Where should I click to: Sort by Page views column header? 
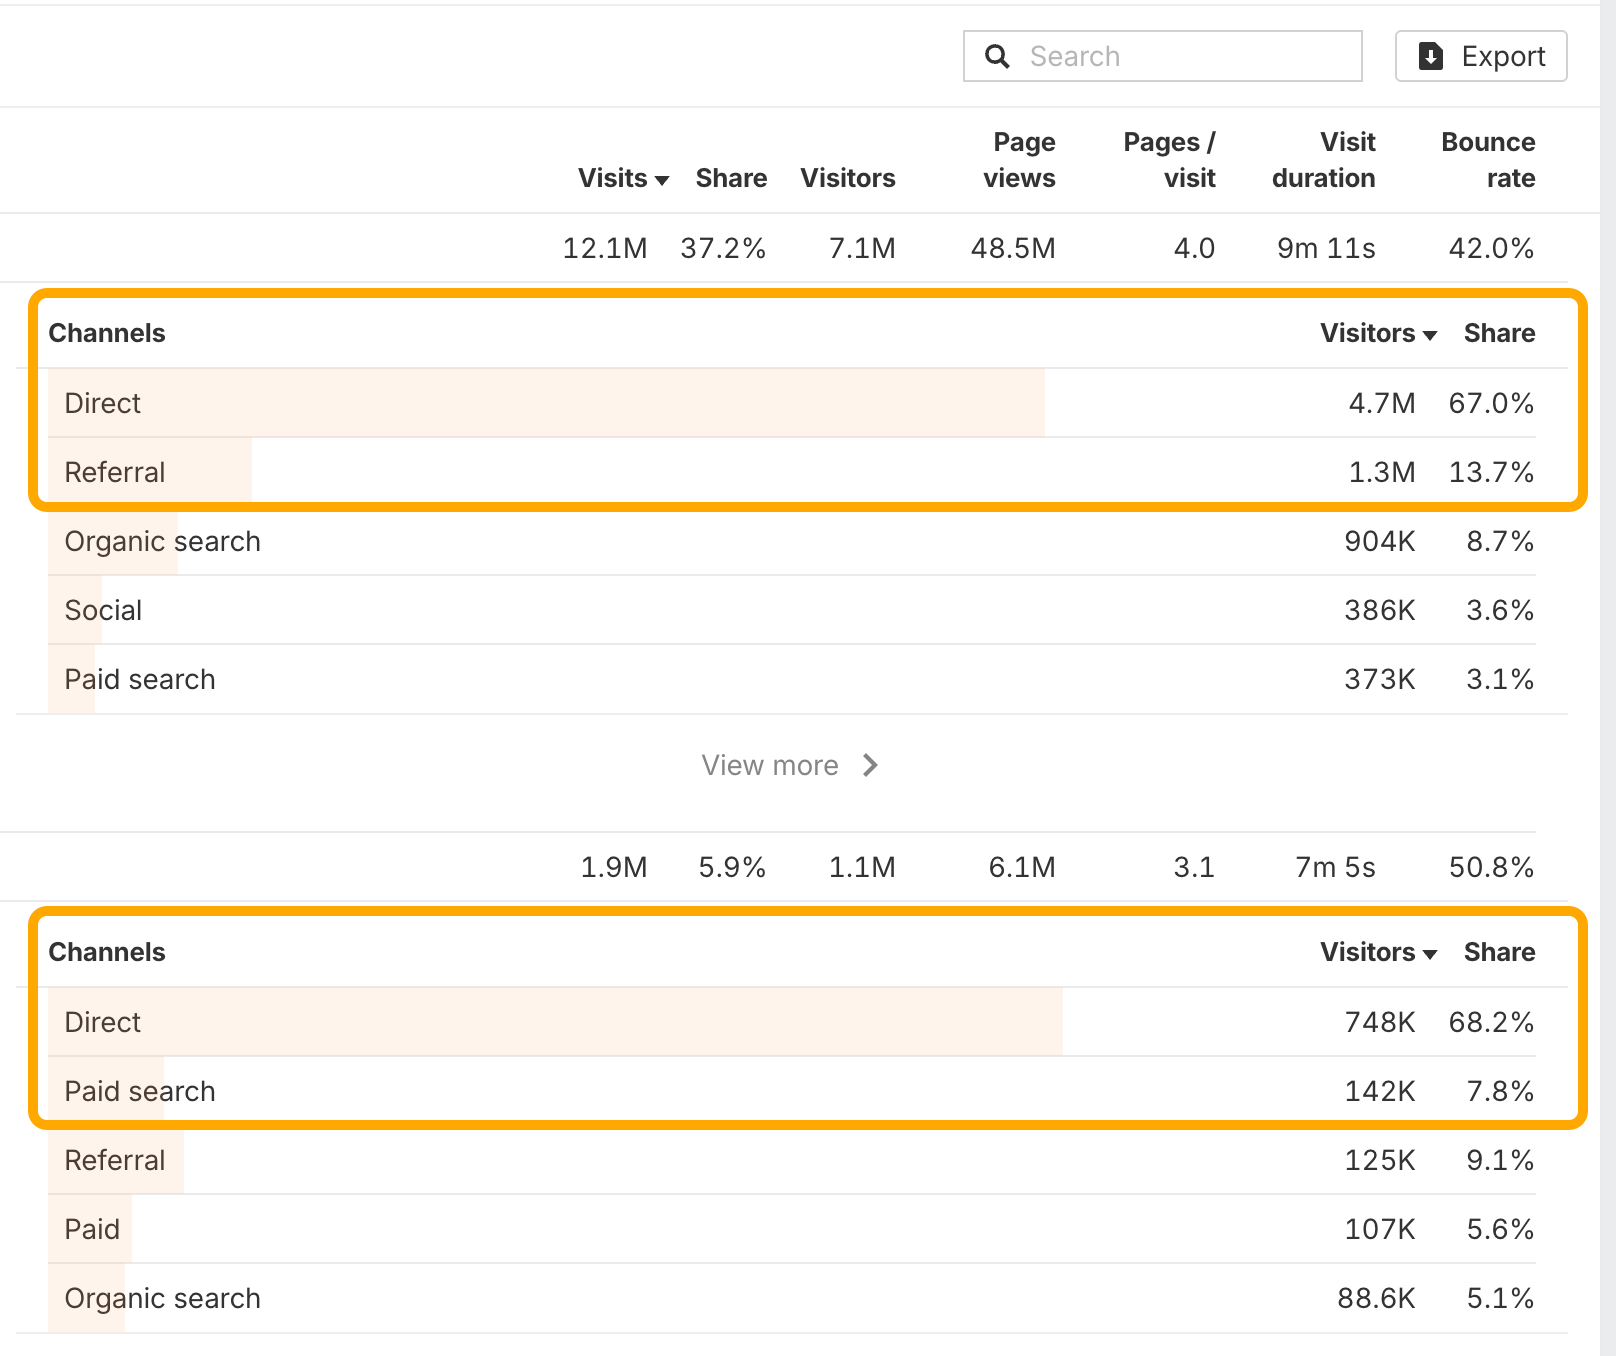(1019, 160)
